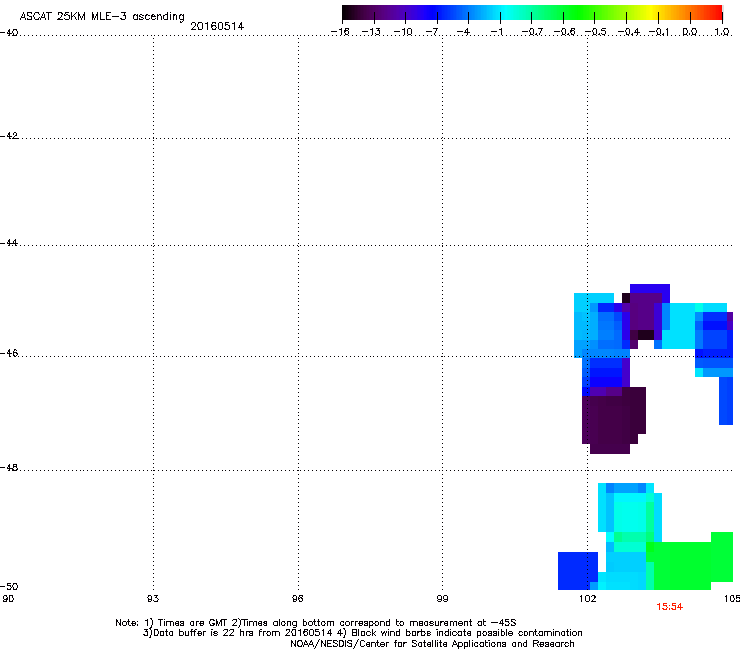
Task: Click the 'NOAA/NESDIS/Center for Satellite Applications and Research' credit
Action: pos(432,644)
